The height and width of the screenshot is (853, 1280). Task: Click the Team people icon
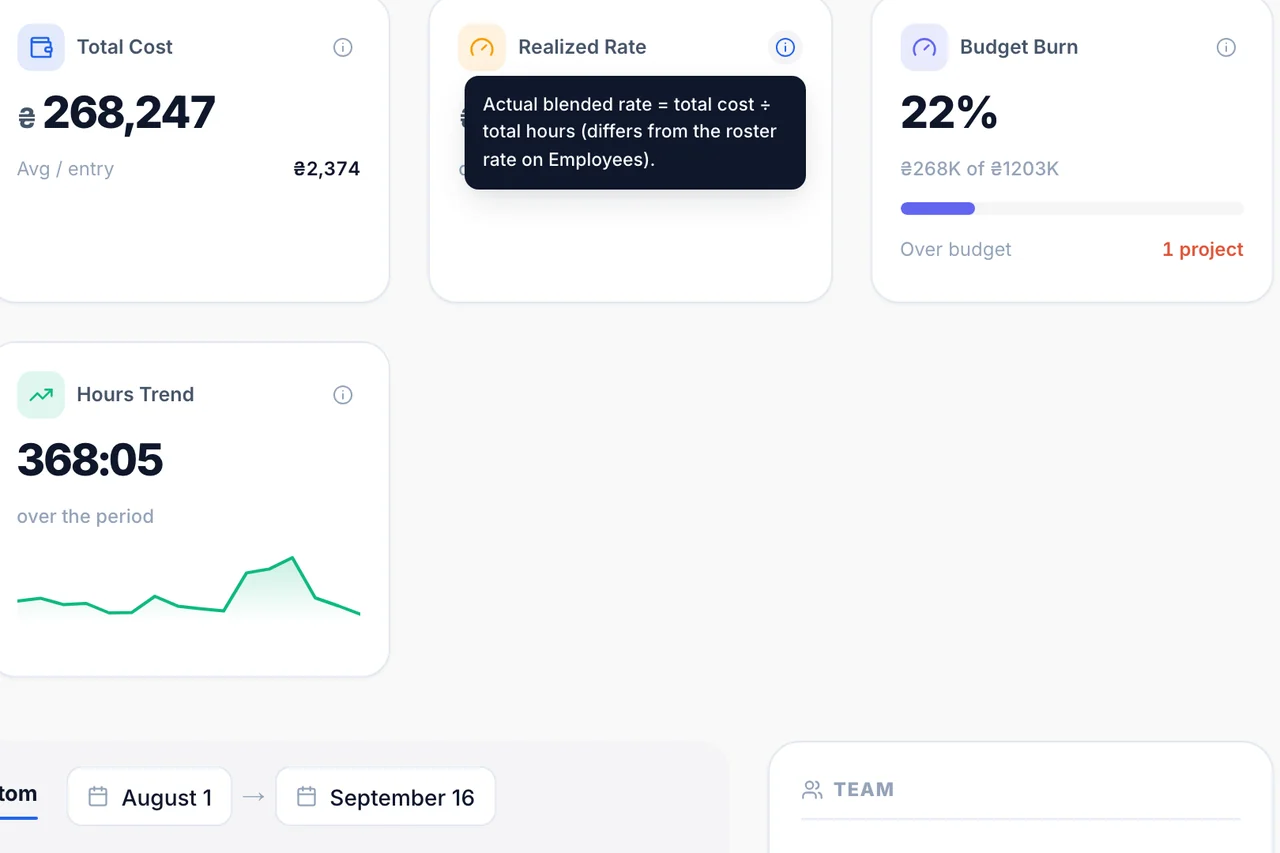812,790
